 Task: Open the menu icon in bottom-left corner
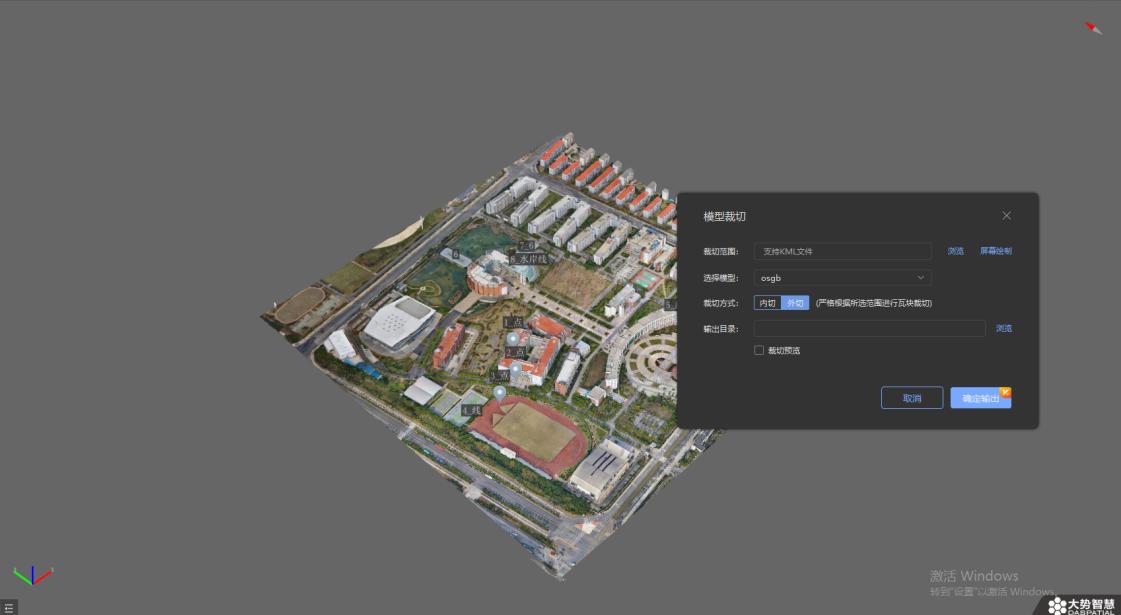9,608
